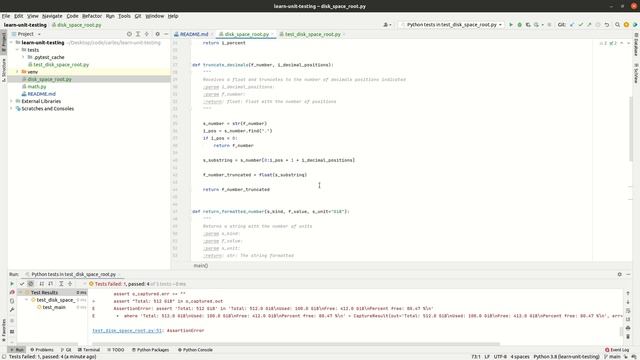Expand the venv folder
Image resolution: width=640 pixels, height=360 pixels.
(x=18, y=72)
